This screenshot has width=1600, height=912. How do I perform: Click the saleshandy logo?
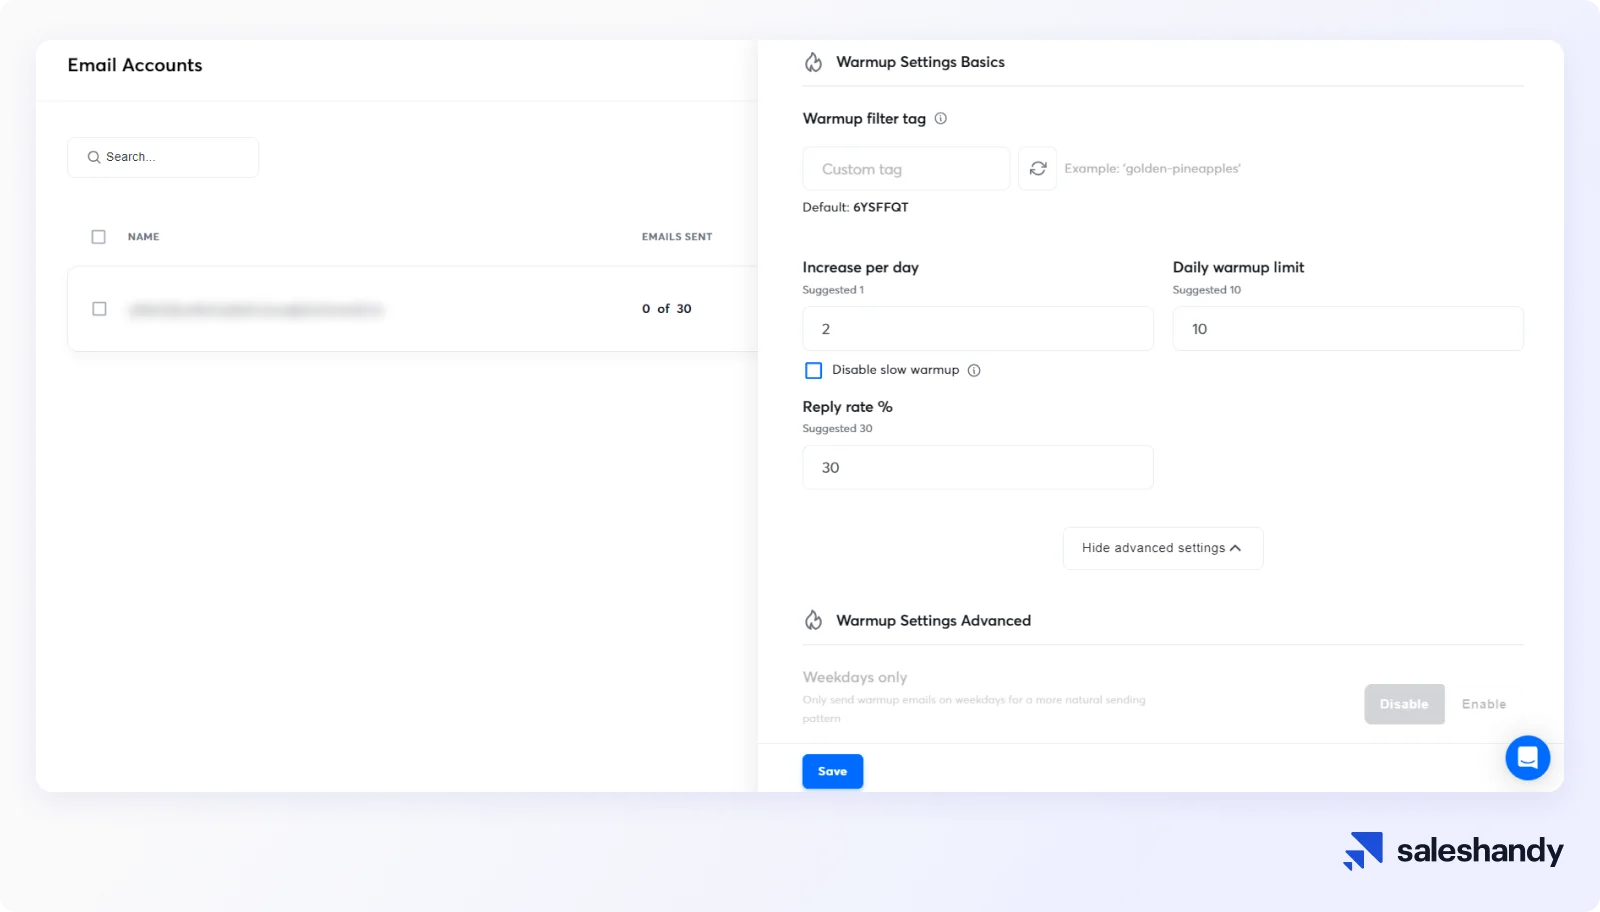(x=1453, y=851)
